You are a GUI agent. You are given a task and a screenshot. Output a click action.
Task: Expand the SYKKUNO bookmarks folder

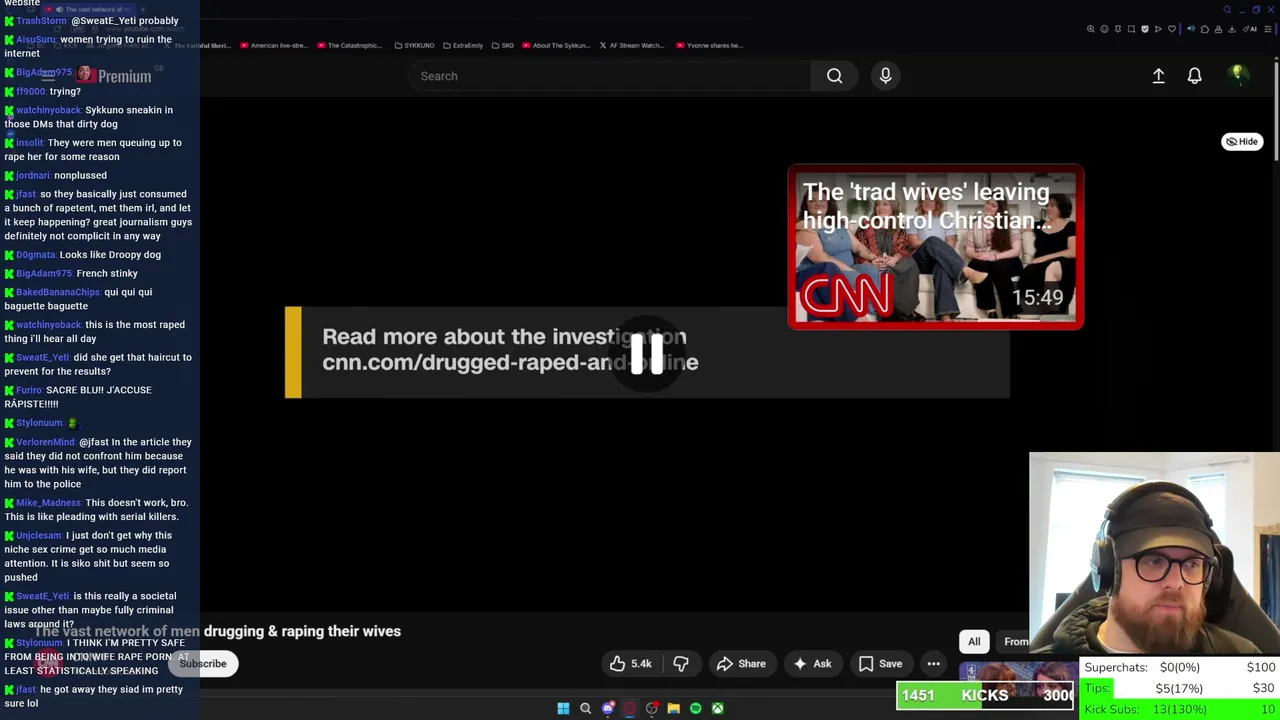(x=414, y=45)
